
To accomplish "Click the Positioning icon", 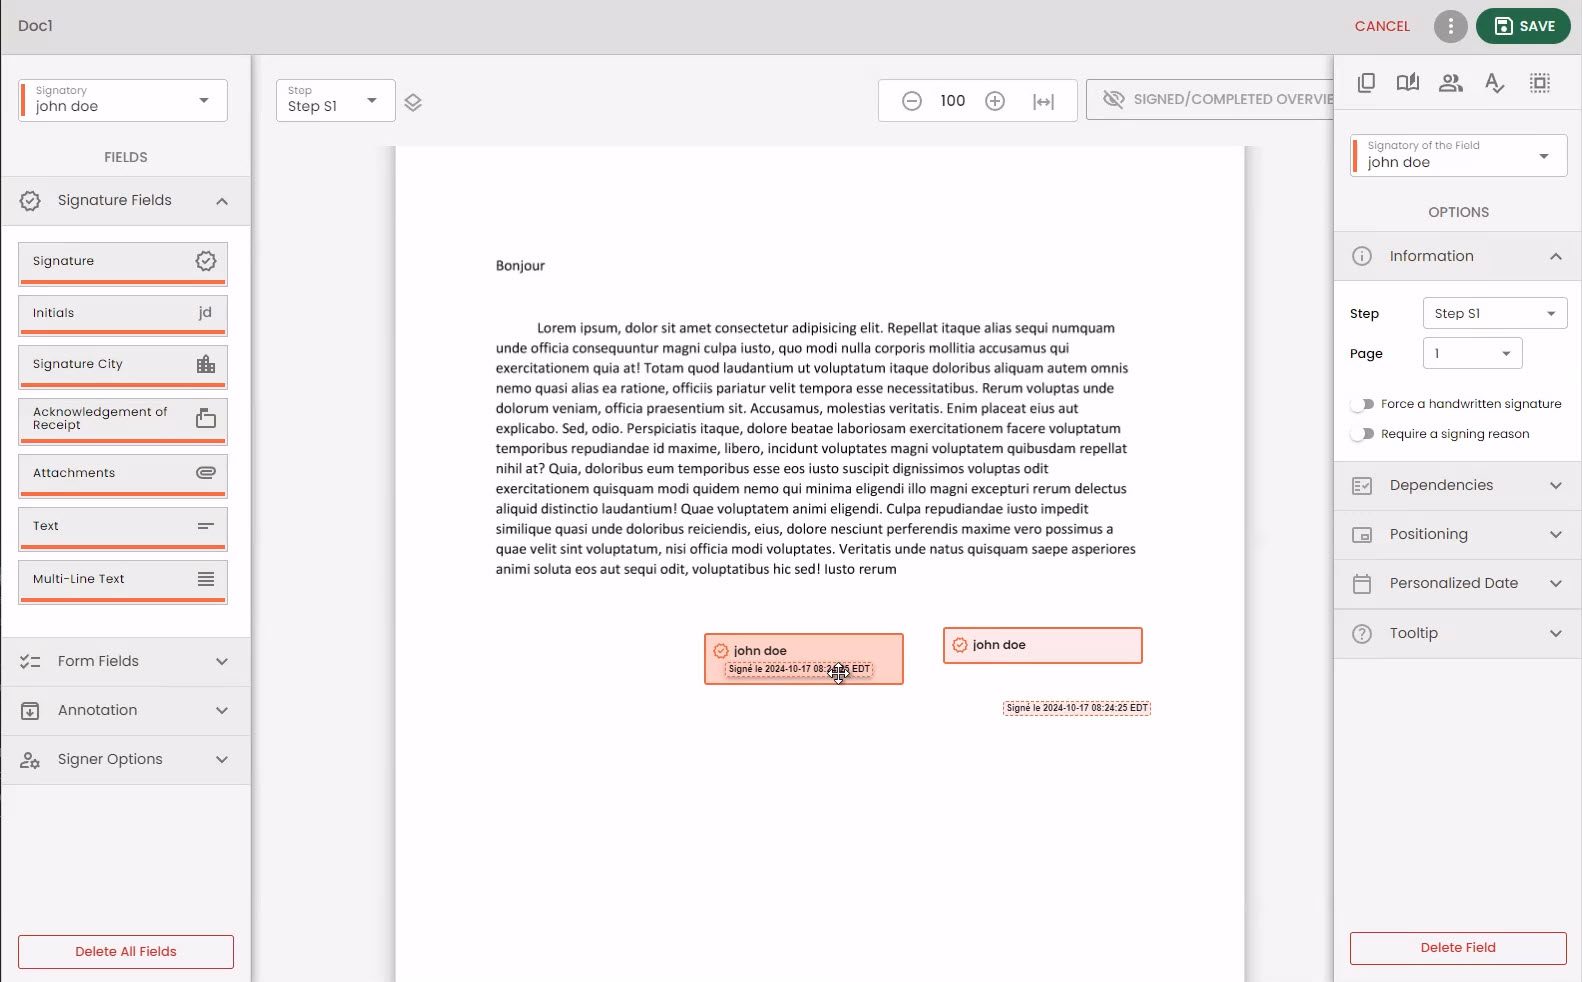I will (x=1362, y=535).
